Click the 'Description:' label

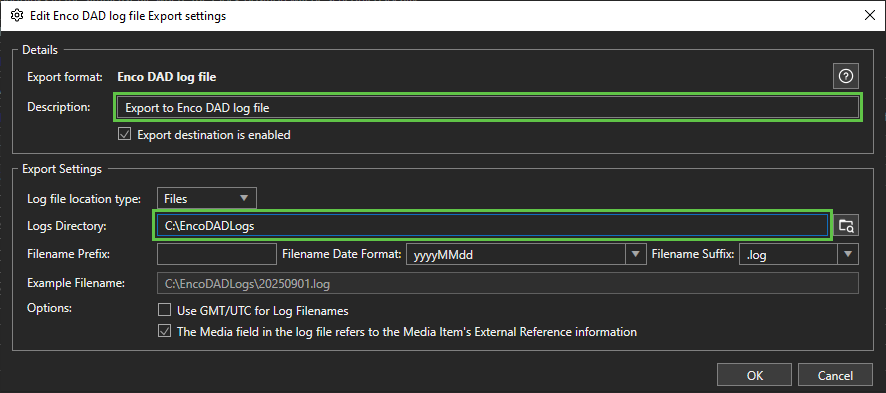point(59,107)
